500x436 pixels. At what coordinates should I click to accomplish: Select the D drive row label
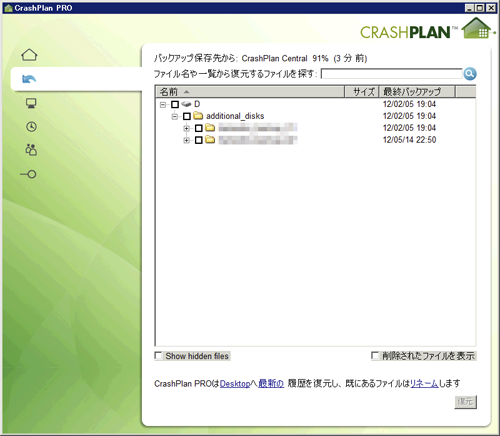[x=197, y=104]
